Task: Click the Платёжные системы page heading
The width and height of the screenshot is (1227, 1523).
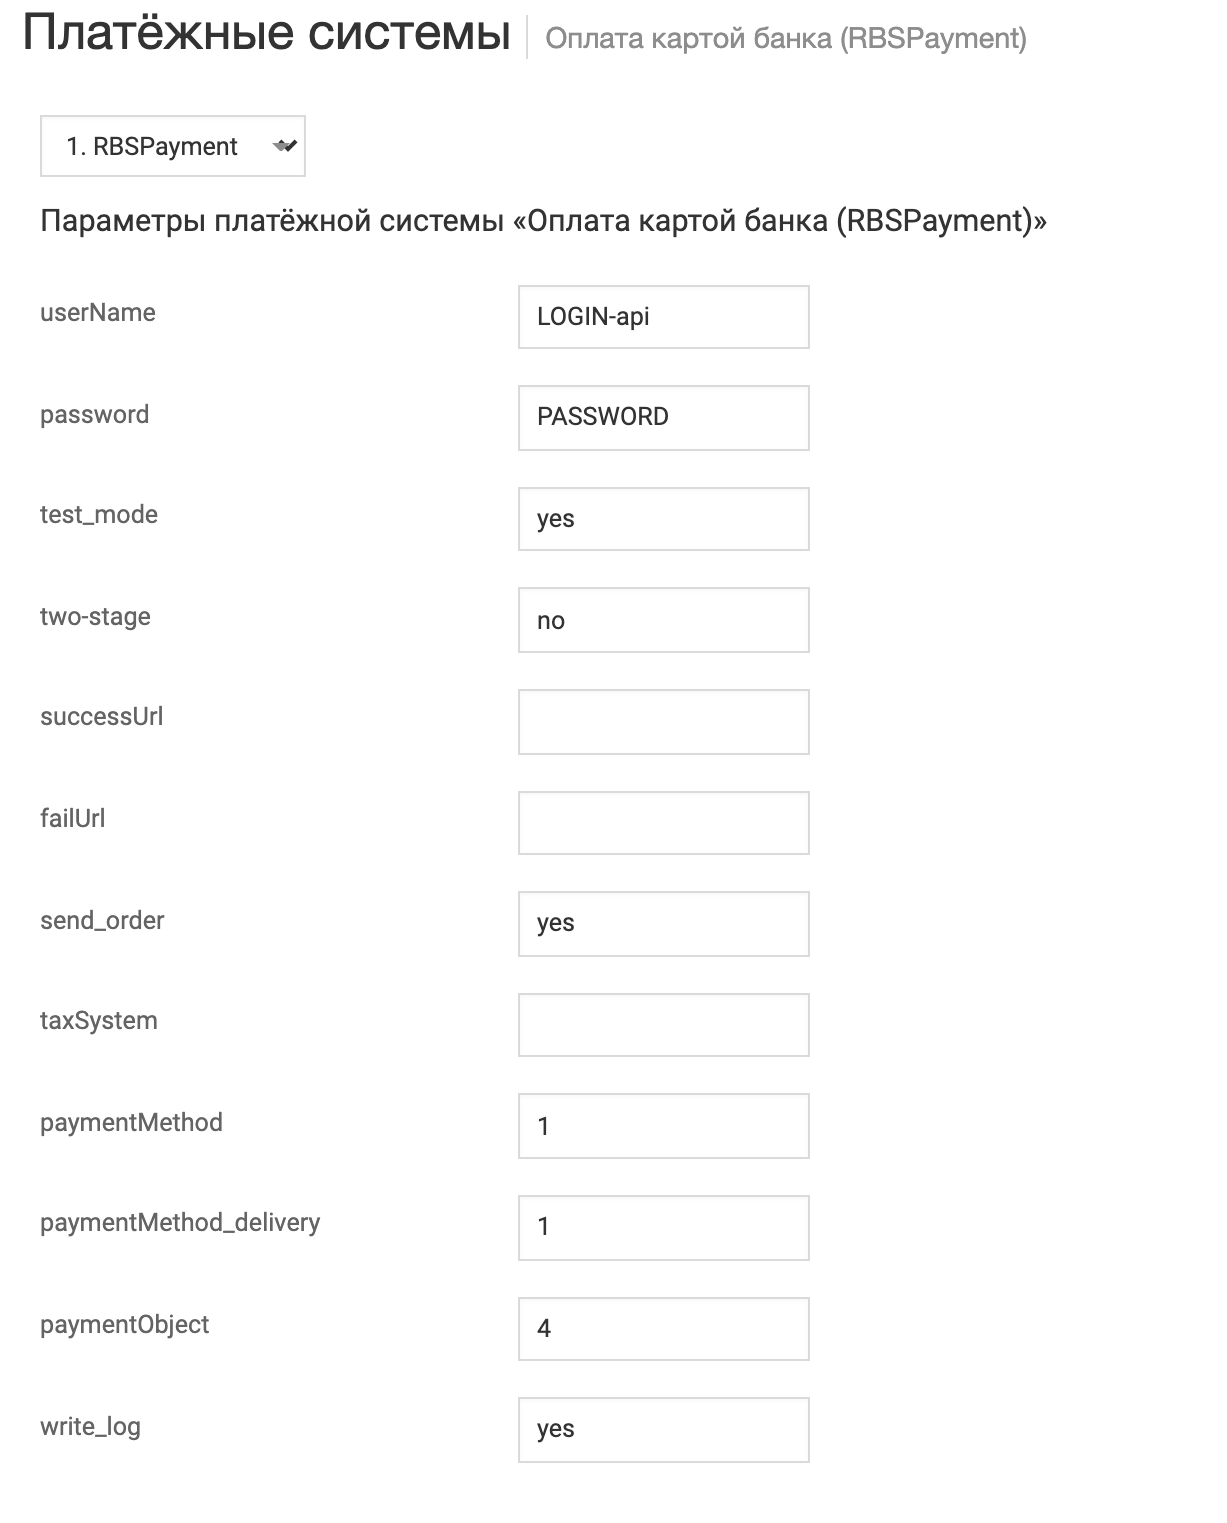Action: [267, 34]
